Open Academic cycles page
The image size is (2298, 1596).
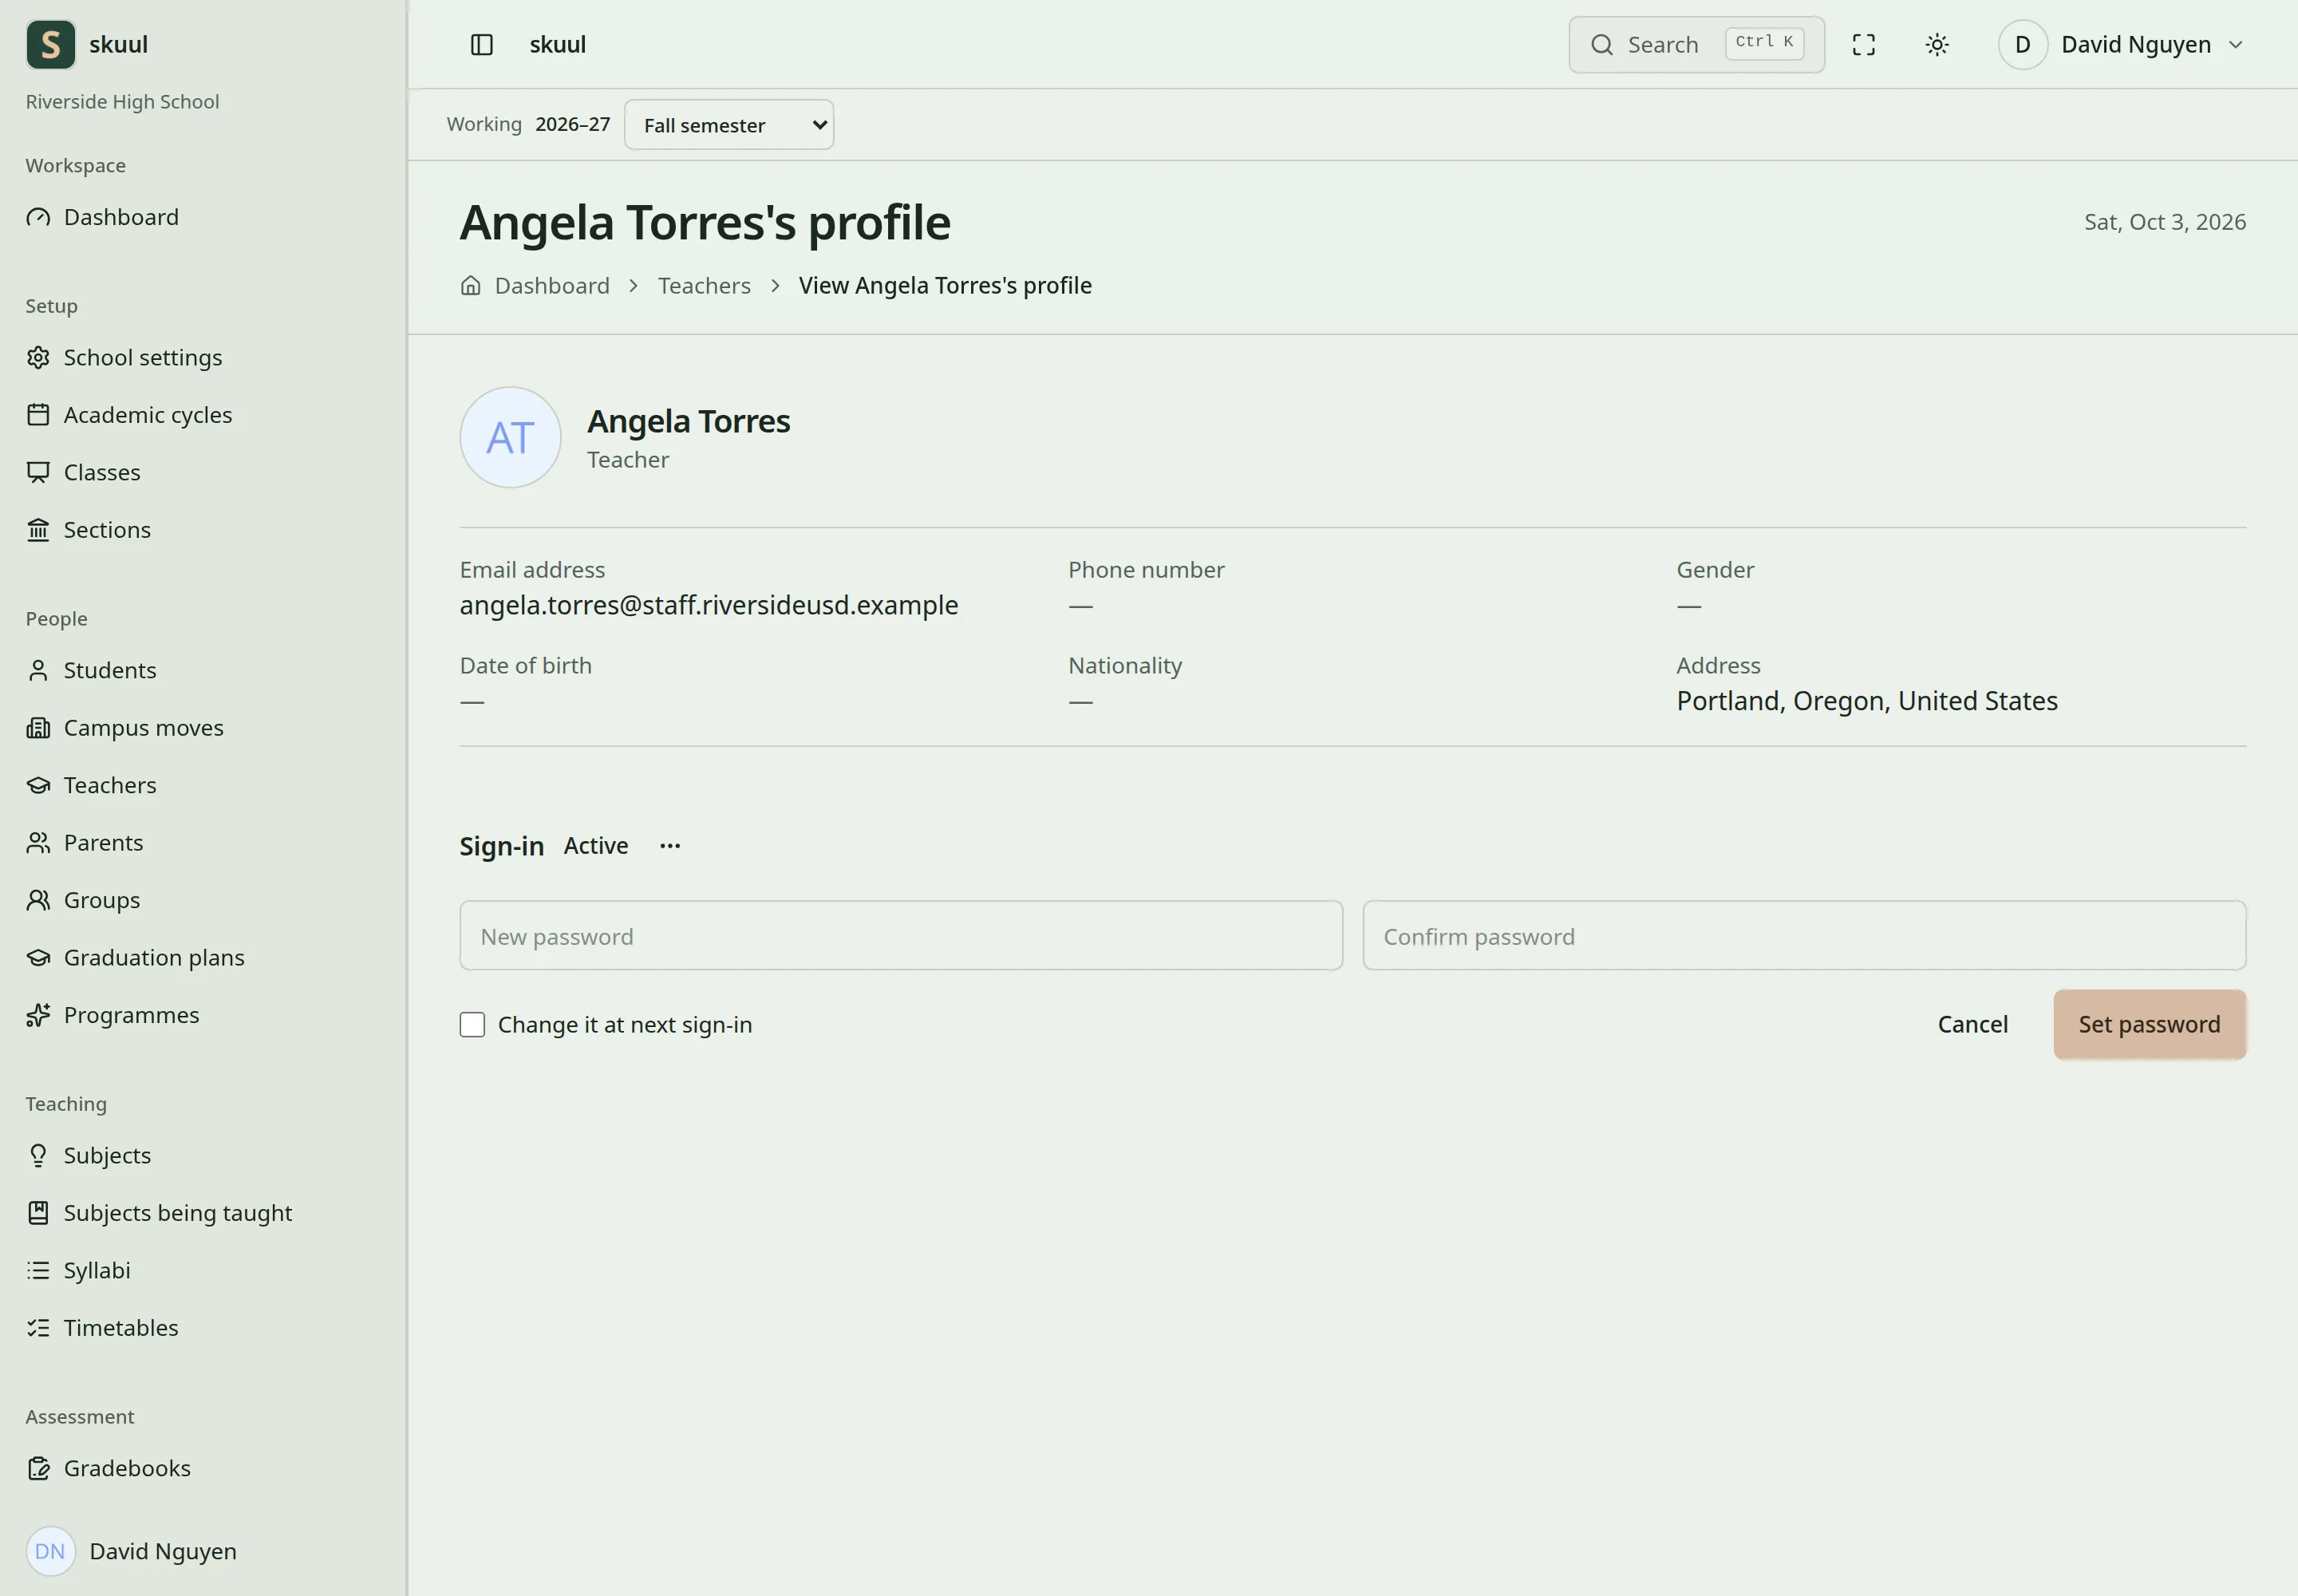tap(148, 415)
